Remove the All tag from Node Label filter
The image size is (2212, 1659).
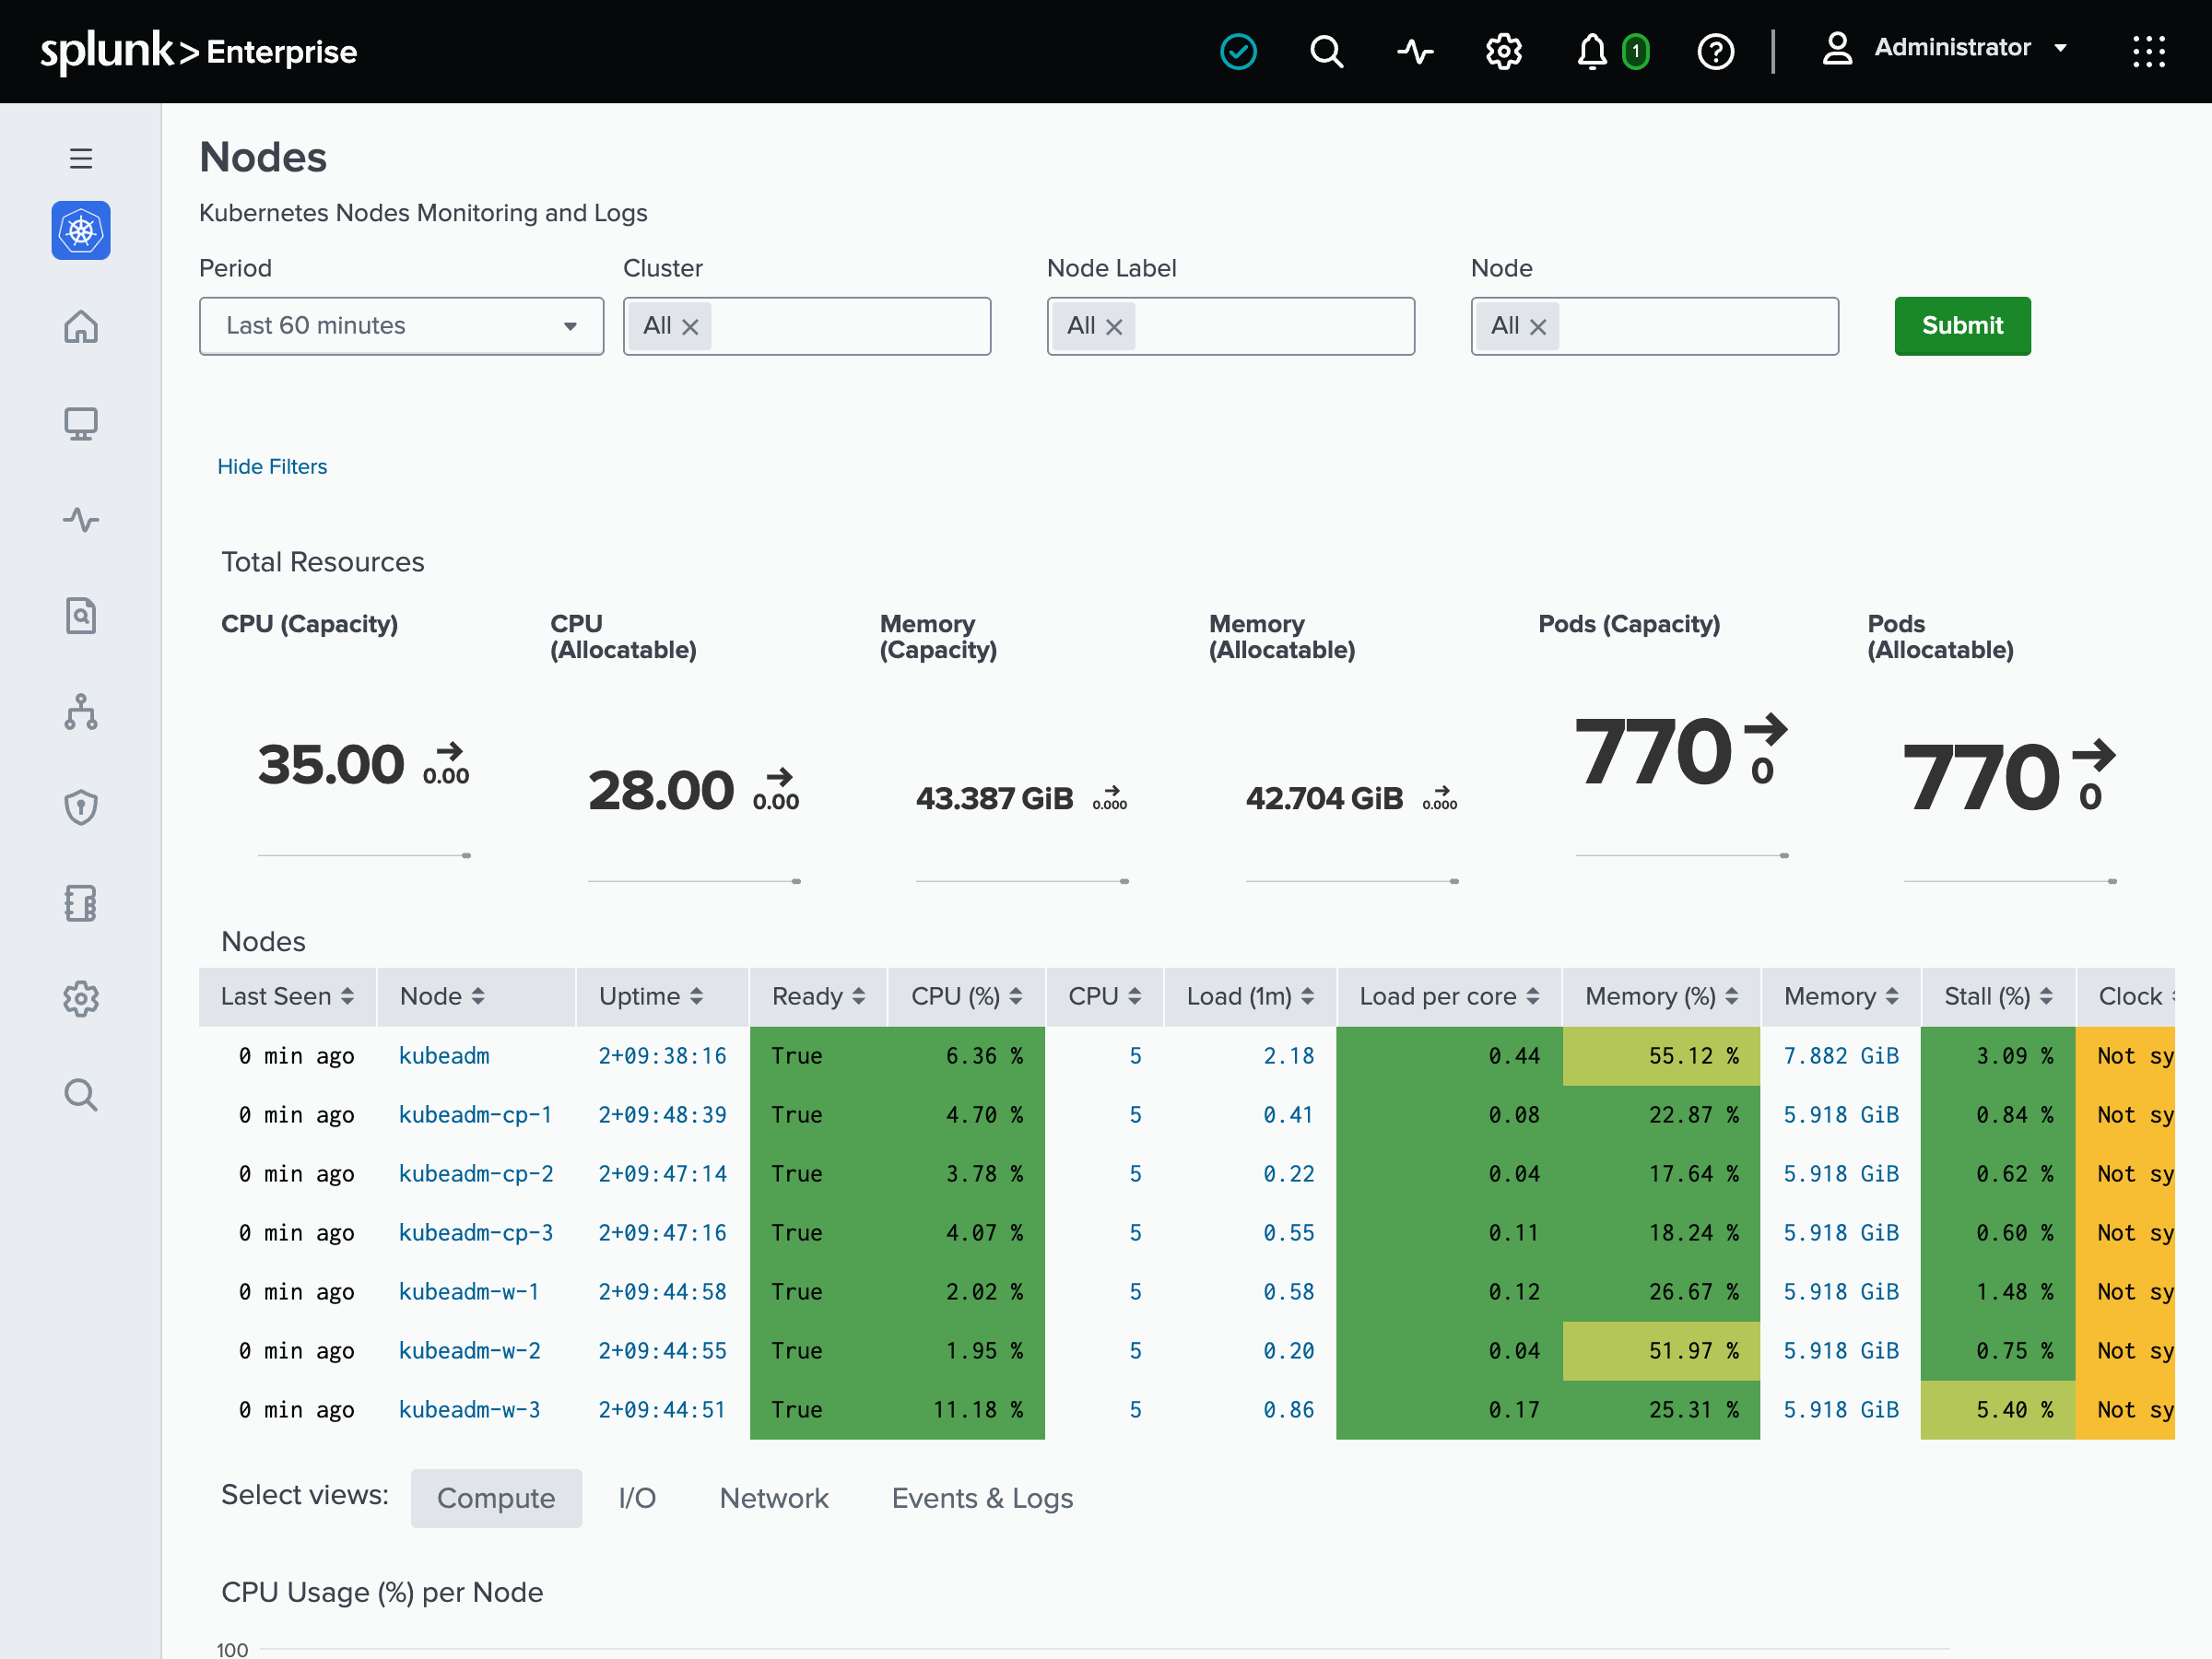click(1114, 327)
